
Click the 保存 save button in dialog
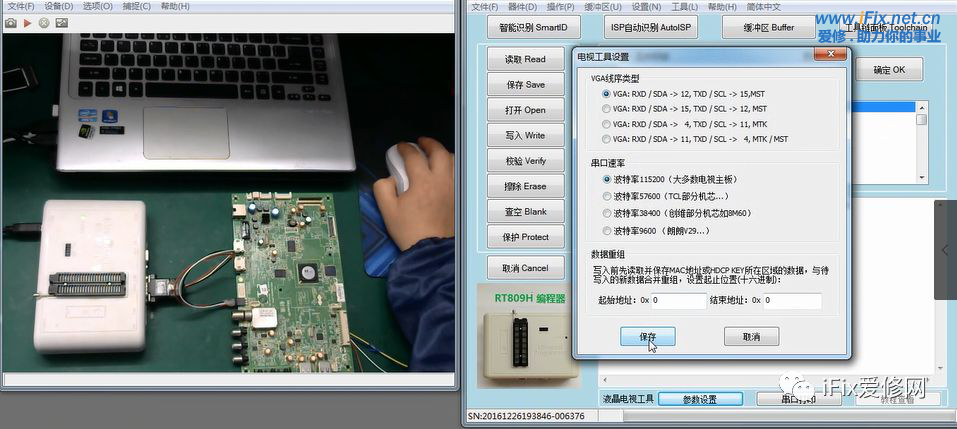[x=647, y=337]
